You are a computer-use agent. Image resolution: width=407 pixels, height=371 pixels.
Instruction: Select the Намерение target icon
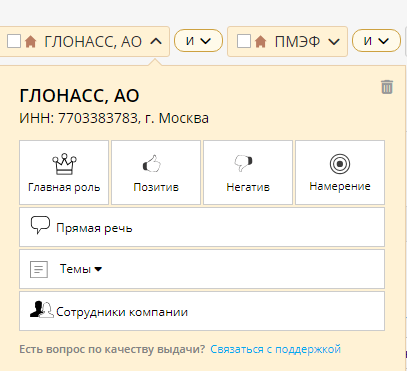tap(340, 164)
